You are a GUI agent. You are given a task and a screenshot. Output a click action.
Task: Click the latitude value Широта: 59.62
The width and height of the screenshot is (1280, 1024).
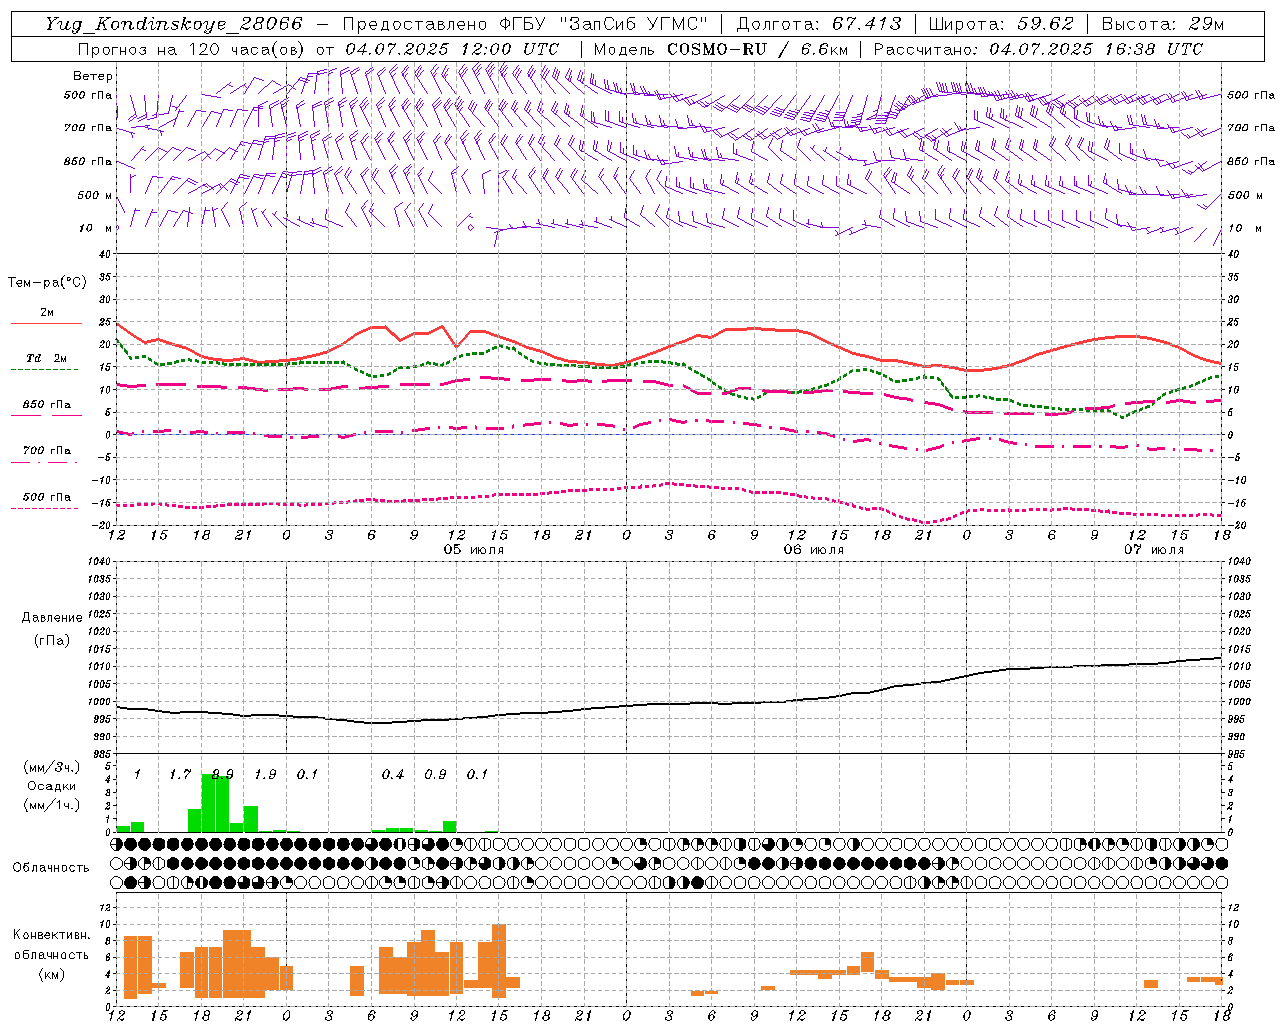[1001, 24]
